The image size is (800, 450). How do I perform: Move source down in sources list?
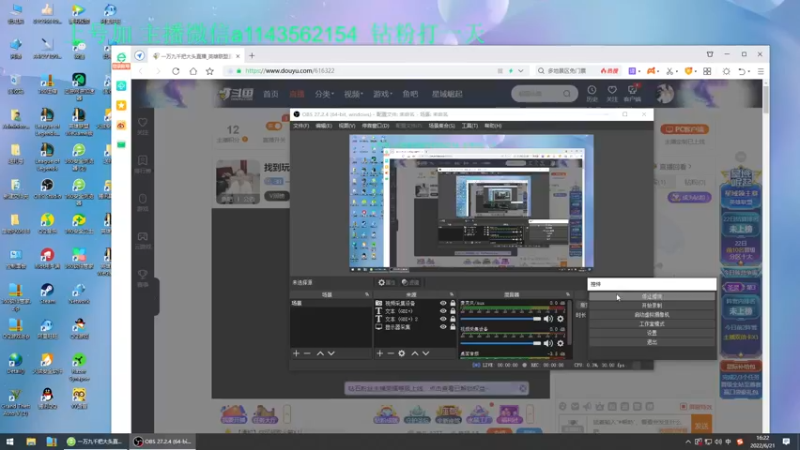click(426, 353)
